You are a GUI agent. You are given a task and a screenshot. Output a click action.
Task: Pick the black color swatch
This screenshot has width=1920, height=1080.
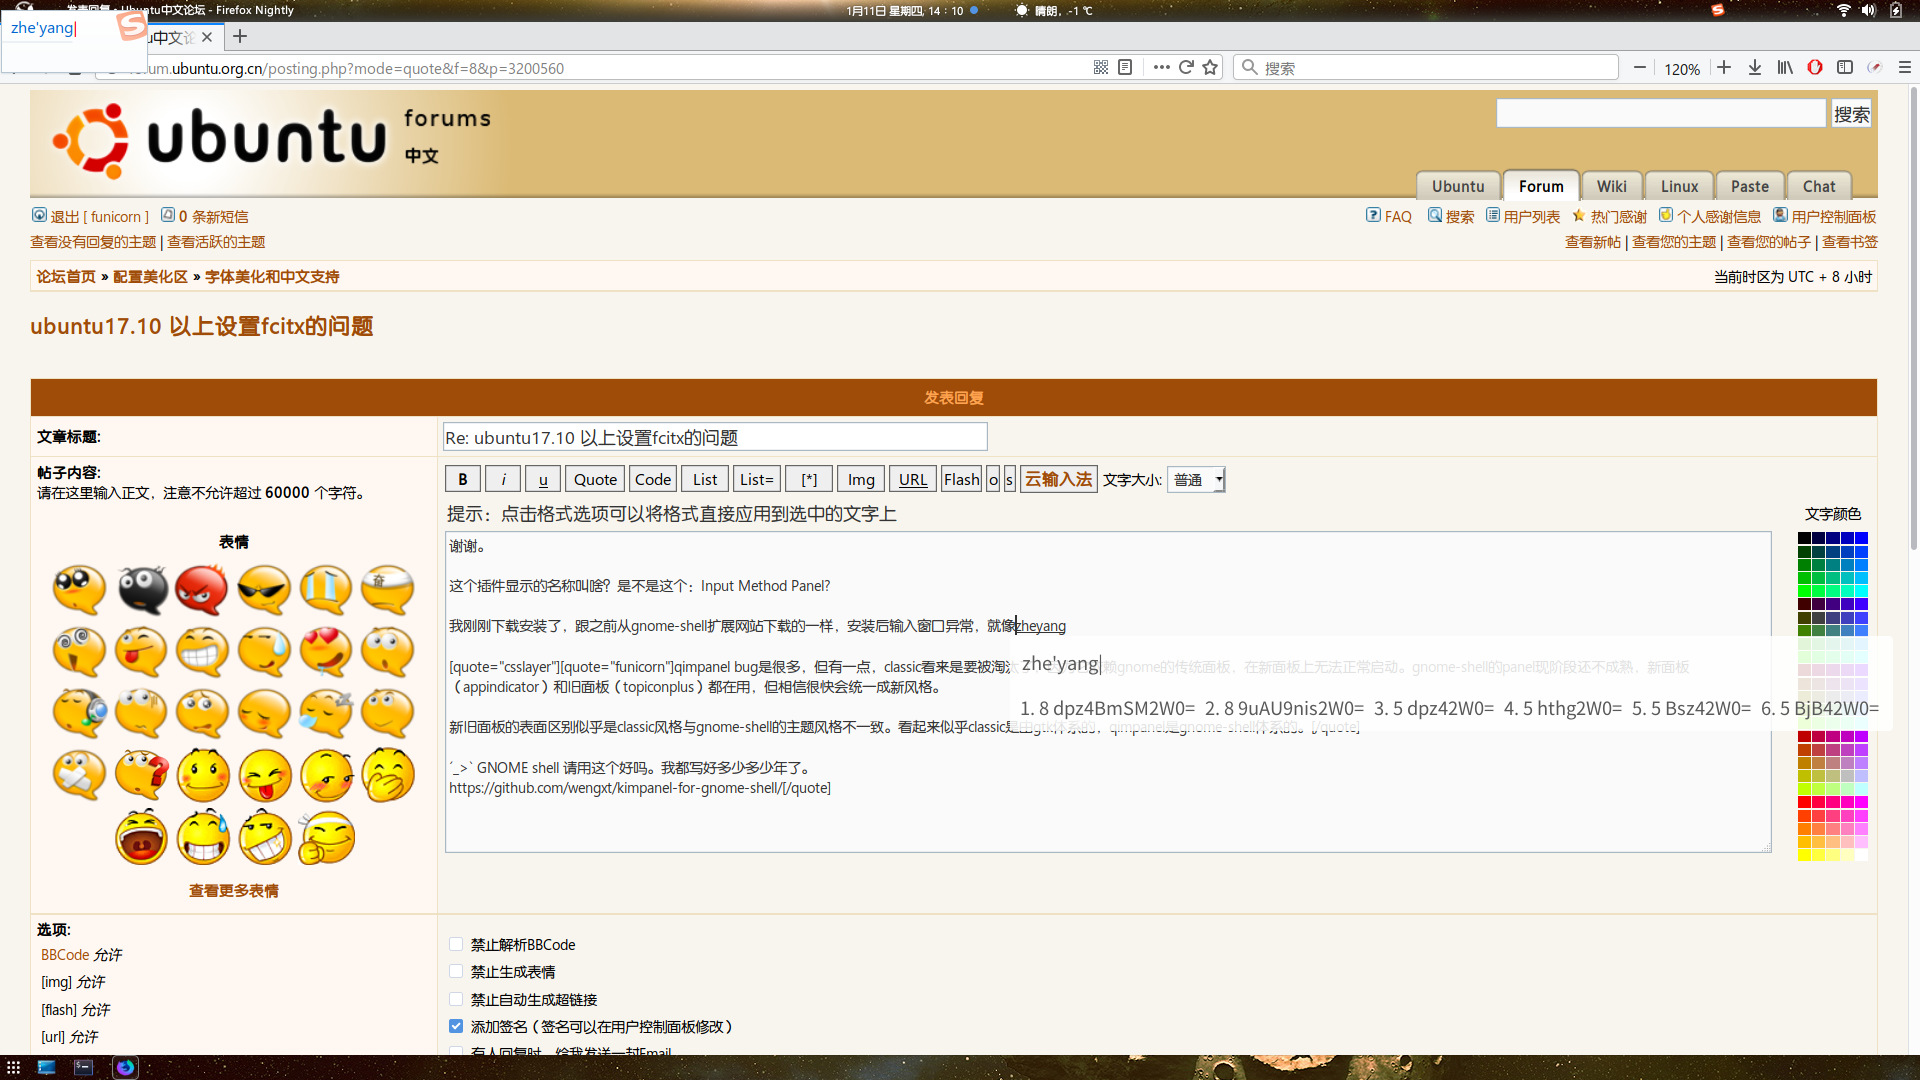pos(1805,538)
